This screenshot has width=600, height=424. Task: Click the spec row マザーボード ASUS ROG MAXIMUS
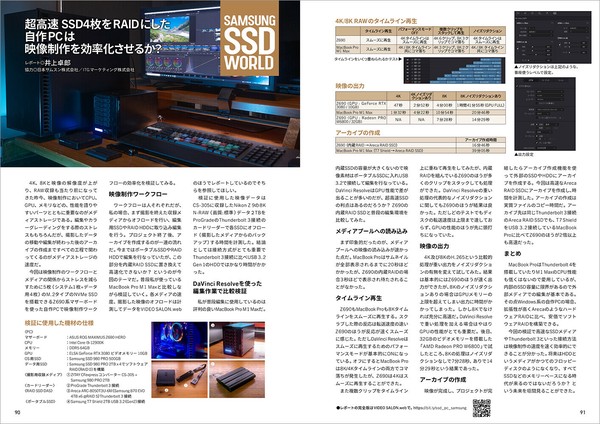(75, 338)
